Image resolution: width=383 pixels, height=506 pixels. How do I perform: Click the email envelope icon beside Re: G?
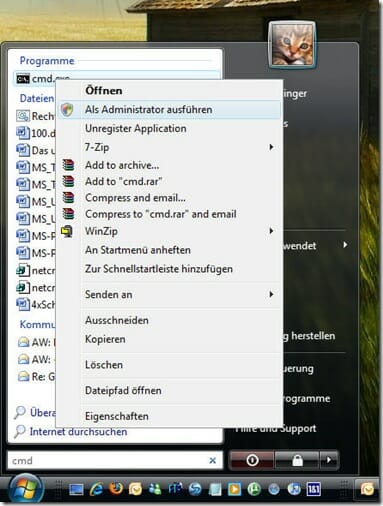click(x=23, y=377)
